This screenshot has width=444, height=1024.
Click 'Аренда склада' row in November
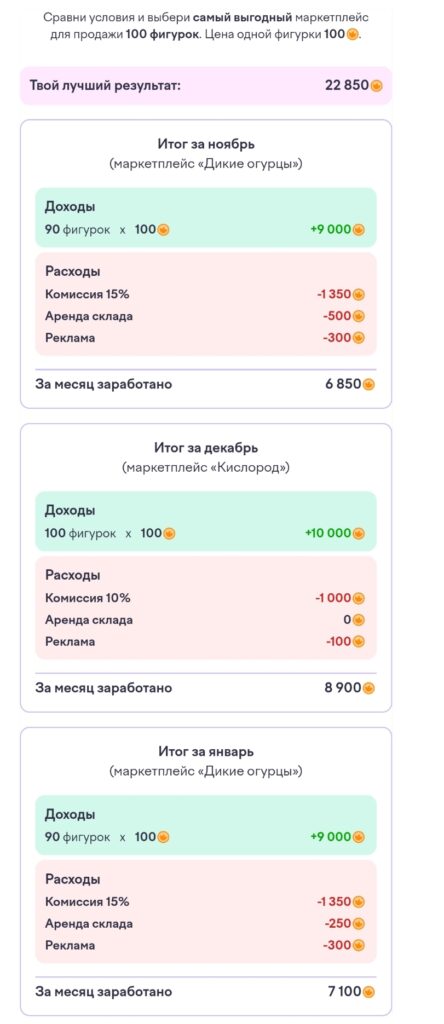[x=206, y=316]
